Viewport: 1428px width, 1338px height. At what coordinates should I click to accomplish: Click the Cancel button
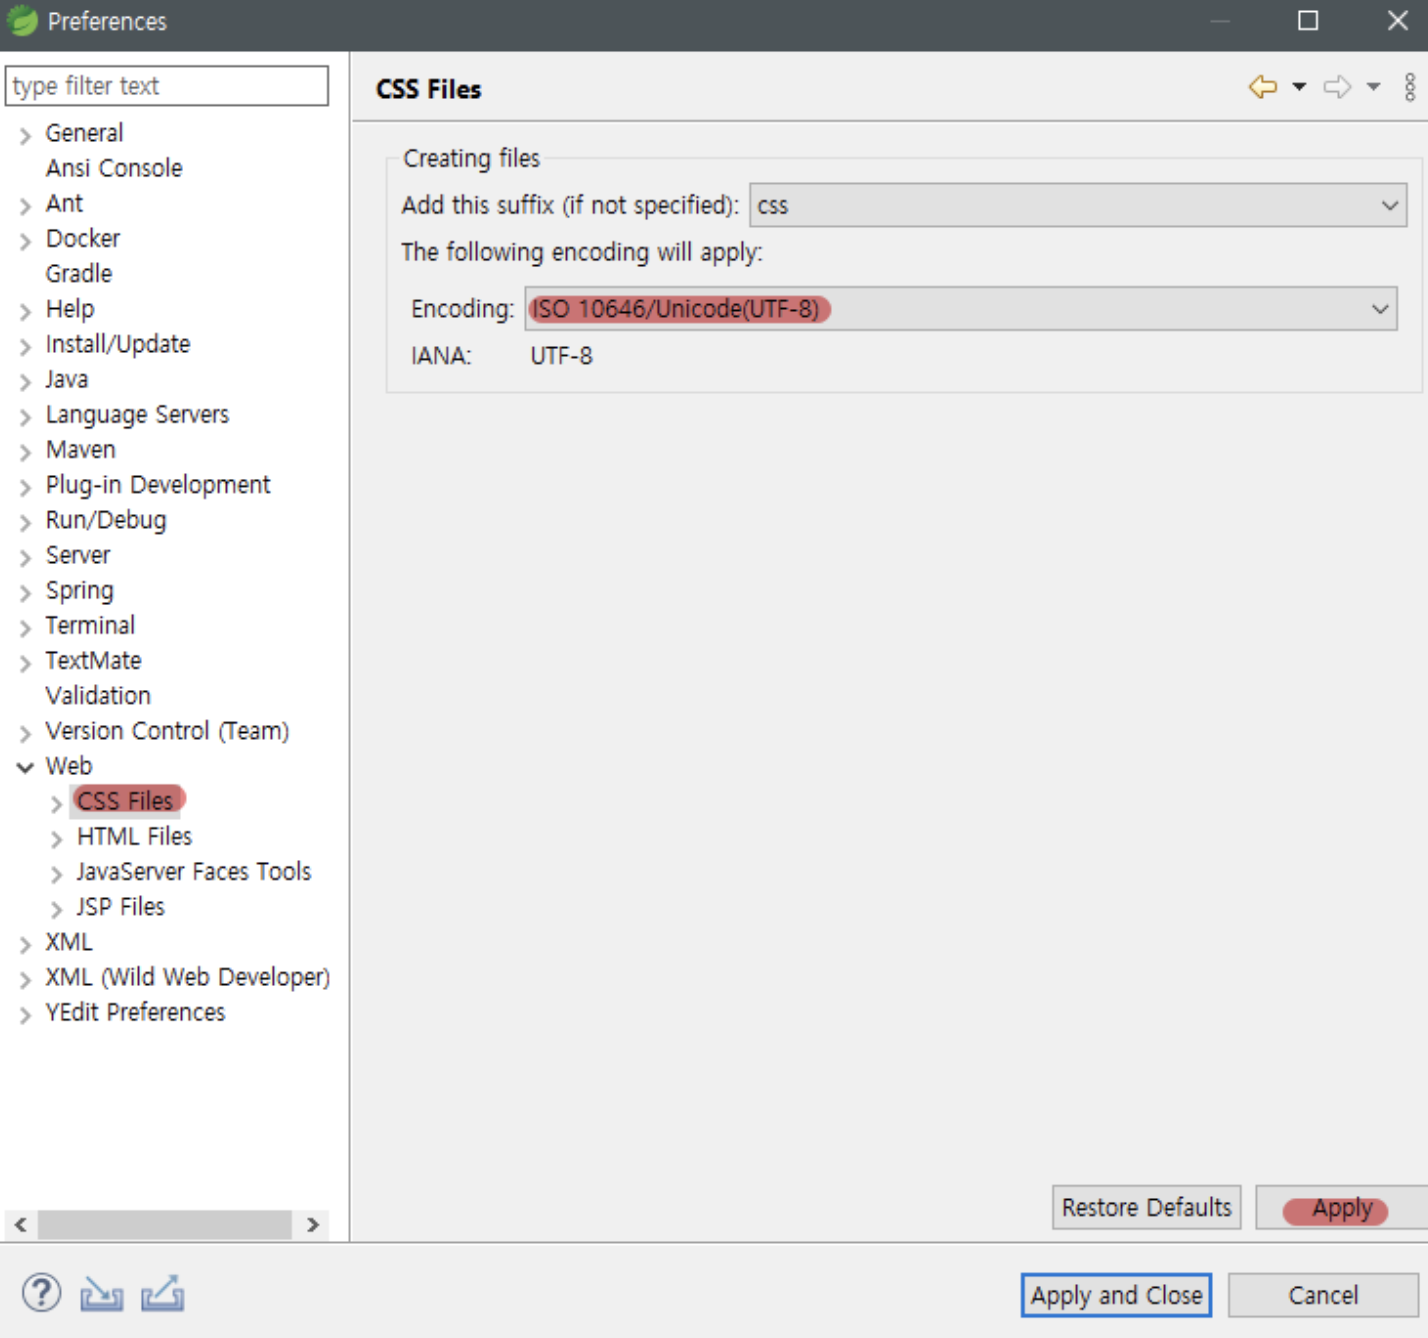[1323, 1295]
